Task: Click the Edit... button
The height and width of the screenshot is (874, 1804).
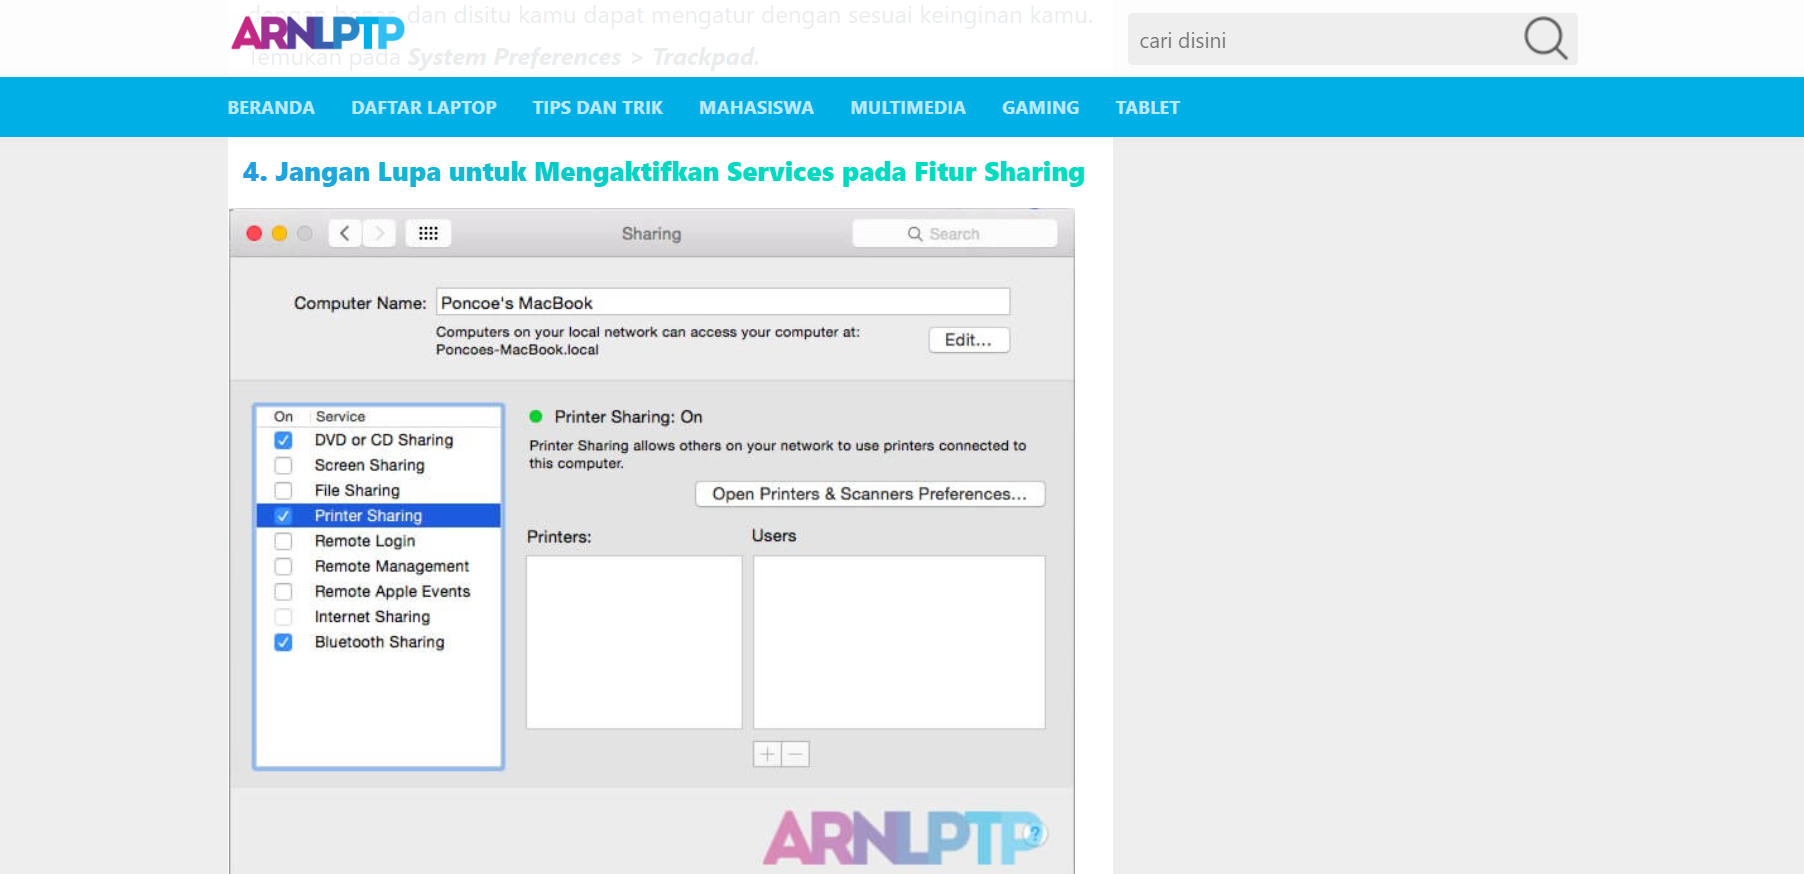Action: click(x=969, y=340)
